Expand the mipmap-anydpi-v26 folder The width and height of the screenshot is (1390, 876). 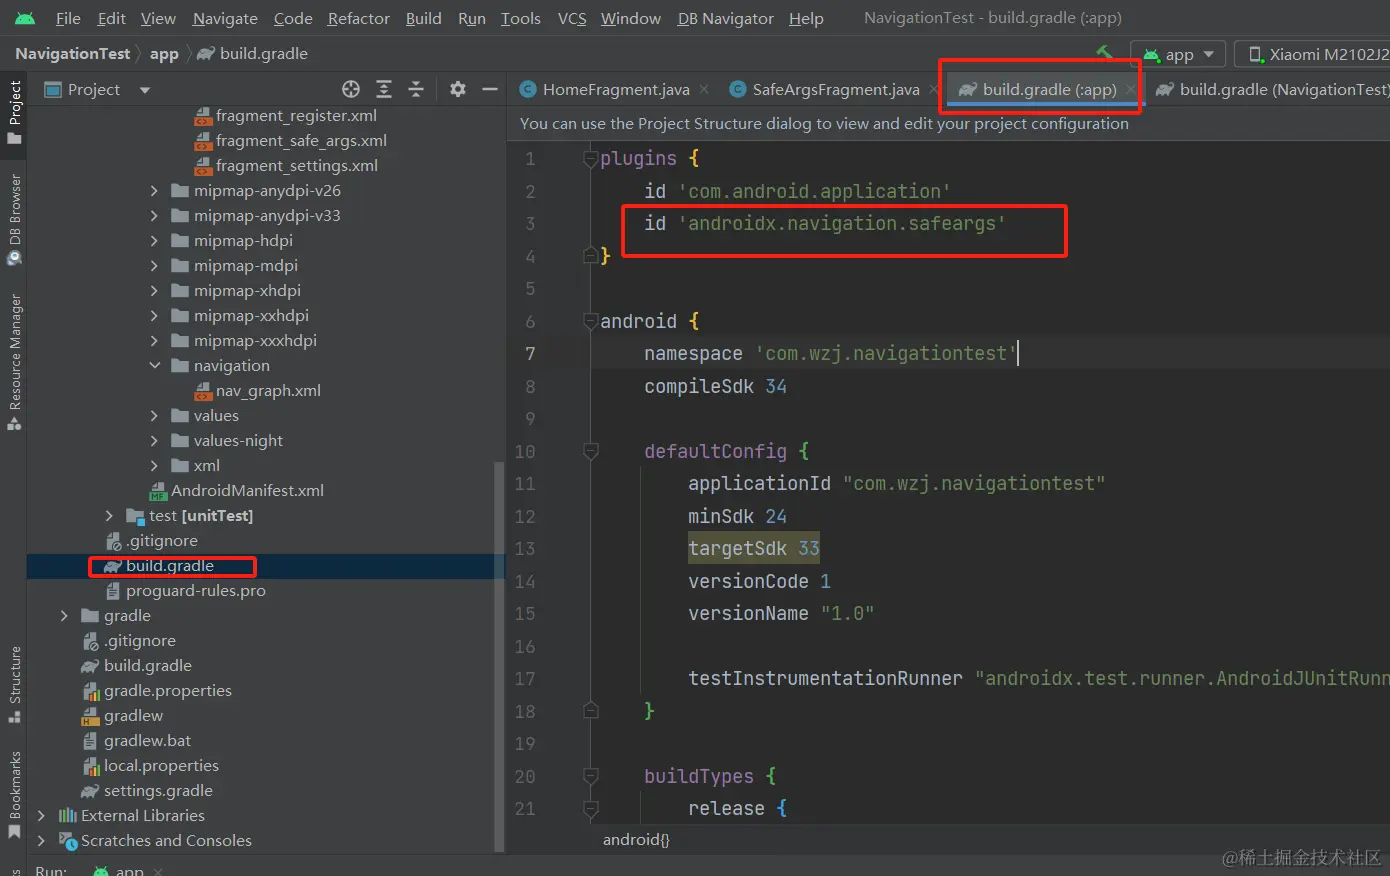coord(154,190)
